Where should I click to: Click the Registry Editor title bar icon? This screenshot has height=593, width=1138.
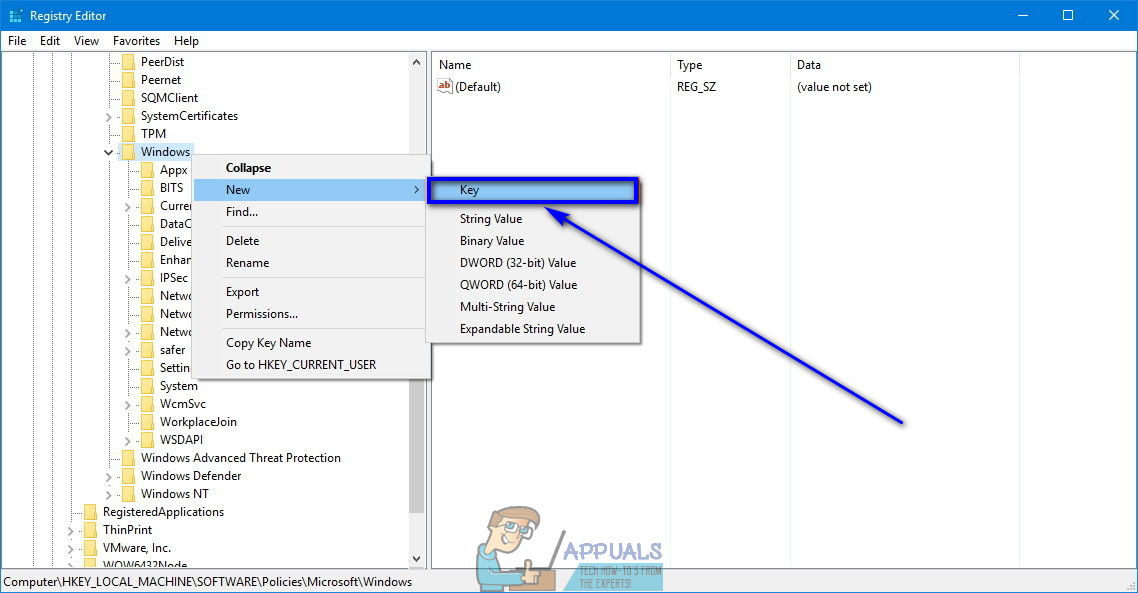(x=15, y=15)
